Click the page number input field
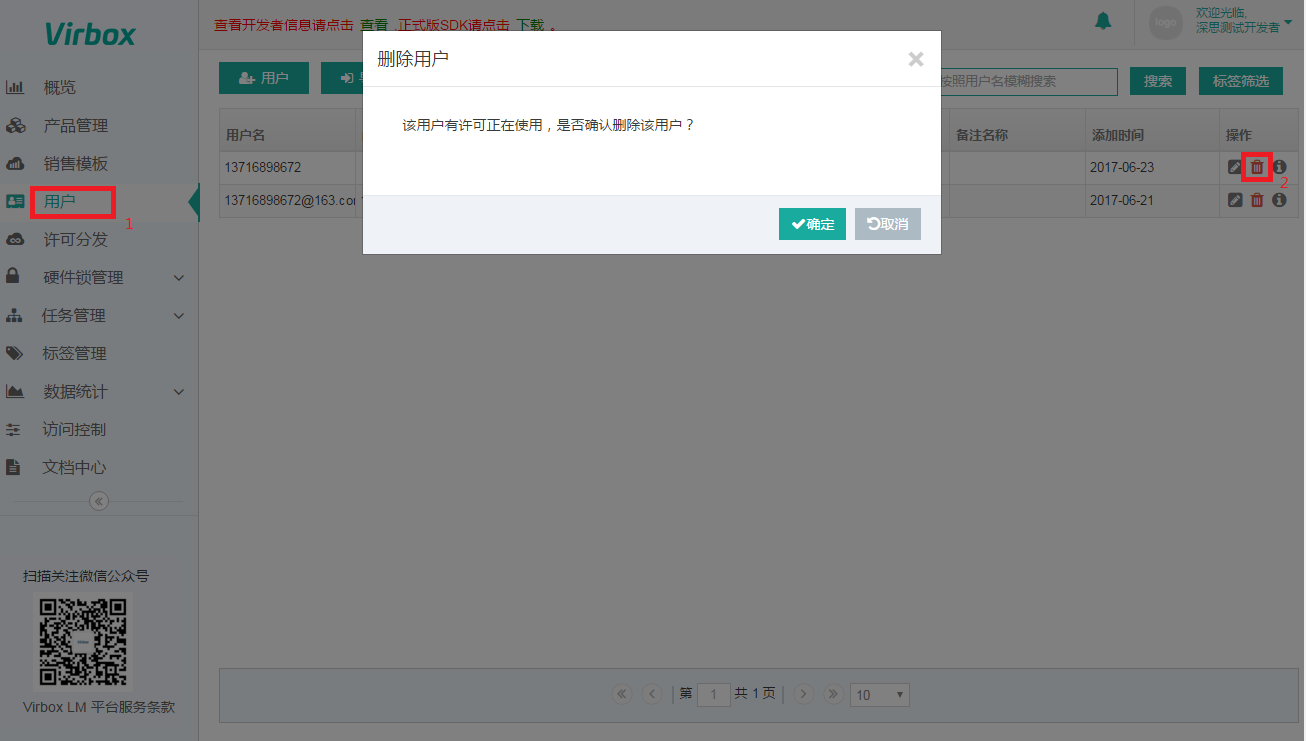 714,694
